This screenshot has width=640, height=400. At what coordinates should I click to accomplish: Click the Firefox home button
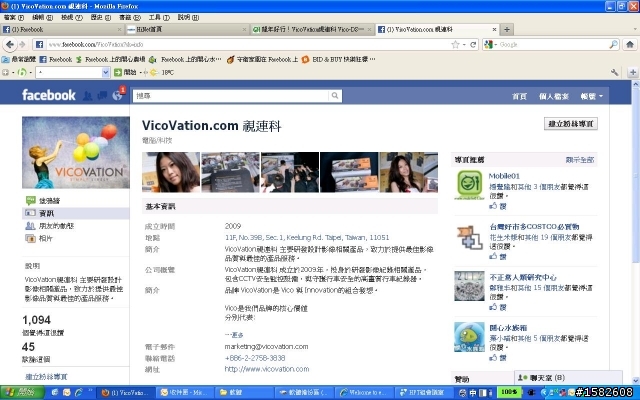pos(630,44)
